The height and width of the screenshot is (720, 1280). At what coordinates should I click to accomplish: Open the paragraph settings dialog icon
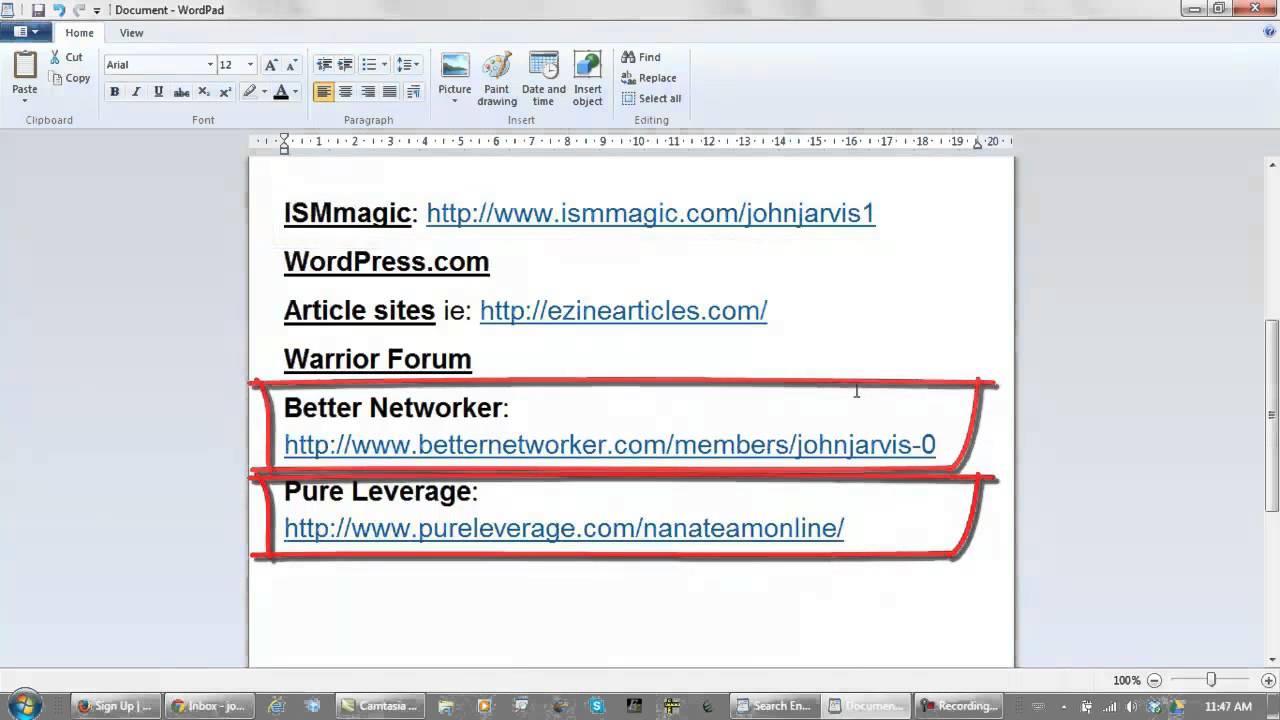[414, 92]
